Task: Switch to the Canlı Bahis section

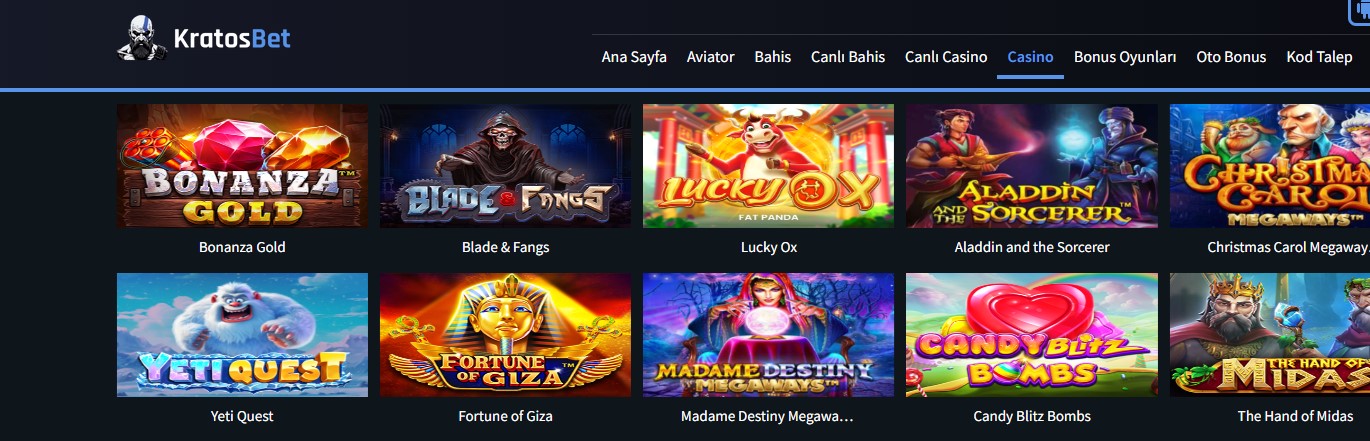Action: coord(848,57)
